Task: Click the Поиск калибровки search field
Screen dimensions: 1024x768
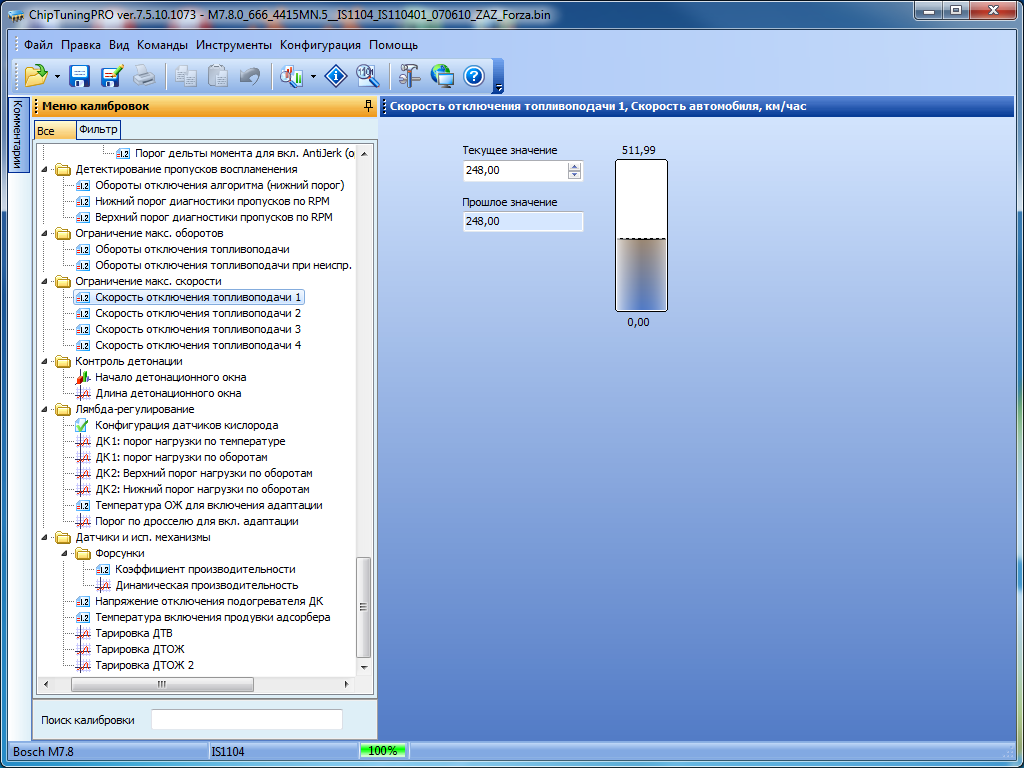Action: pyautogui.click(x=246, y=720)
